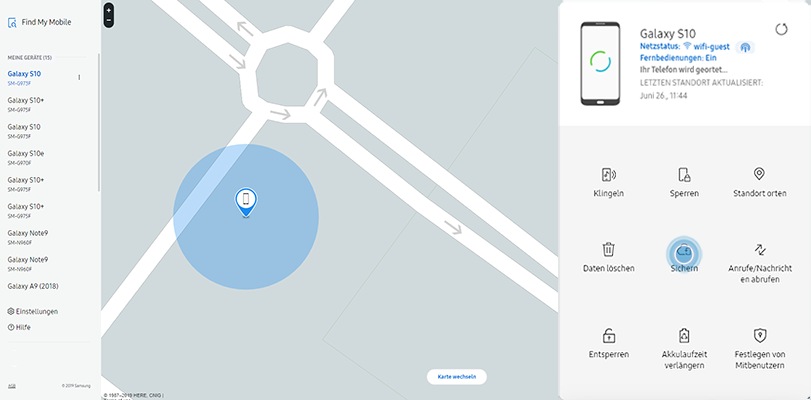The width and height of the screenshot is (811, 400).
Task: Select the Galaxy S10e device
Action: coord(26,157)
